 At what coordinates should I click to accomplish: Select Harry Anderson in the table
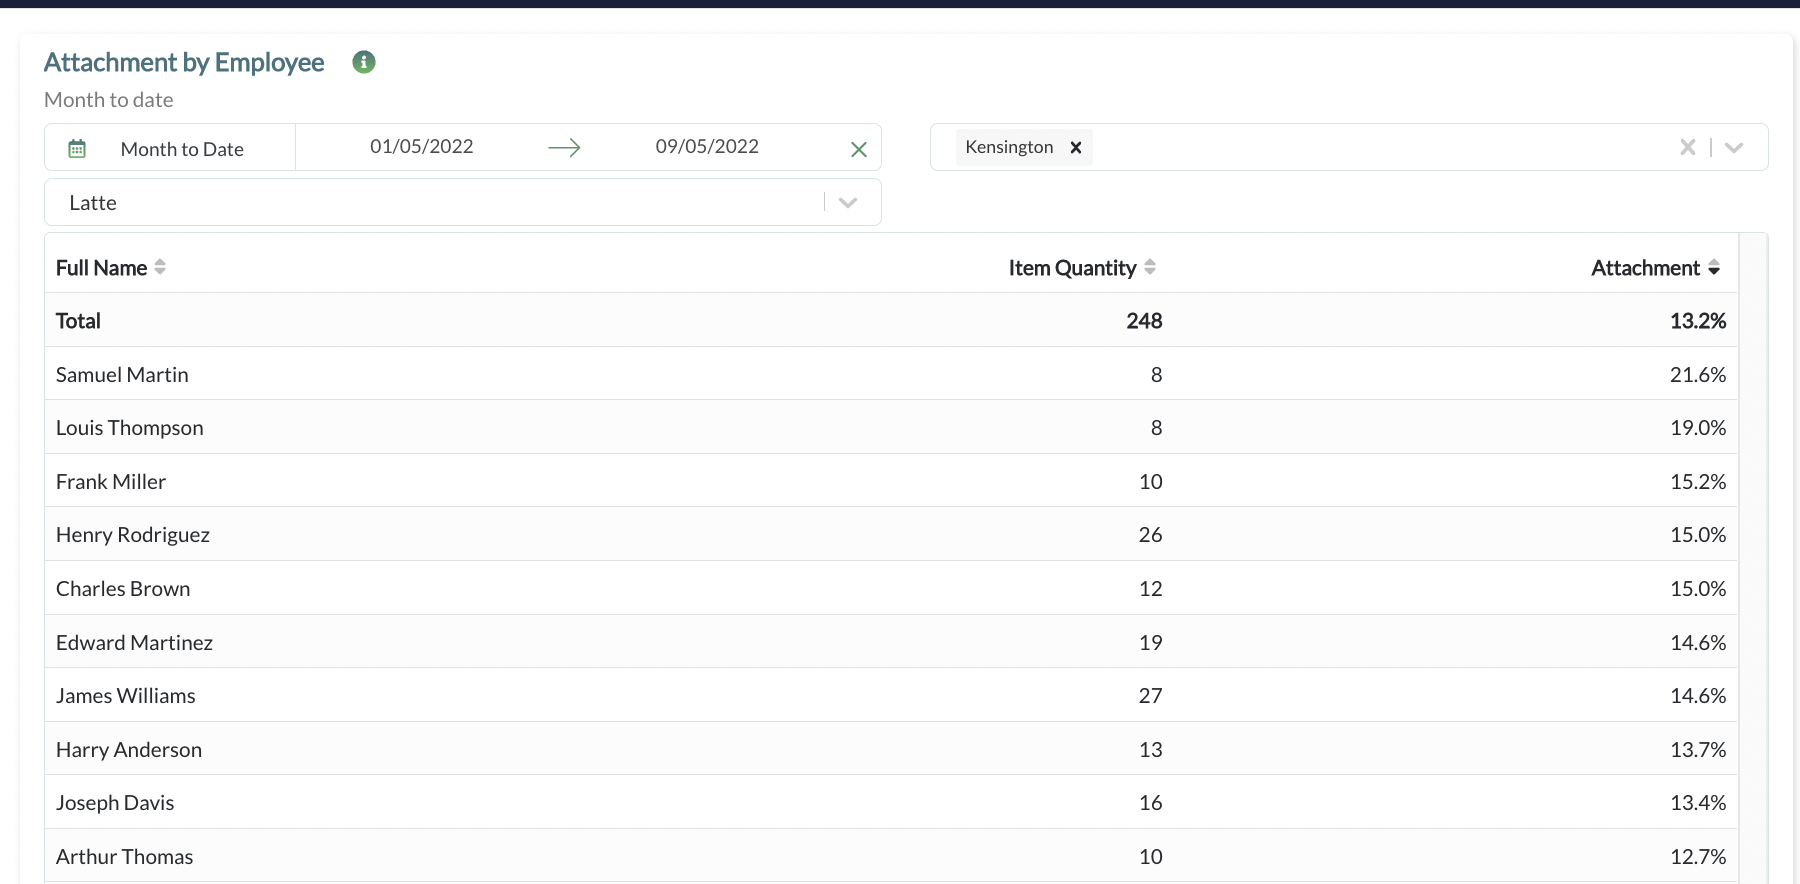[129, 749]
